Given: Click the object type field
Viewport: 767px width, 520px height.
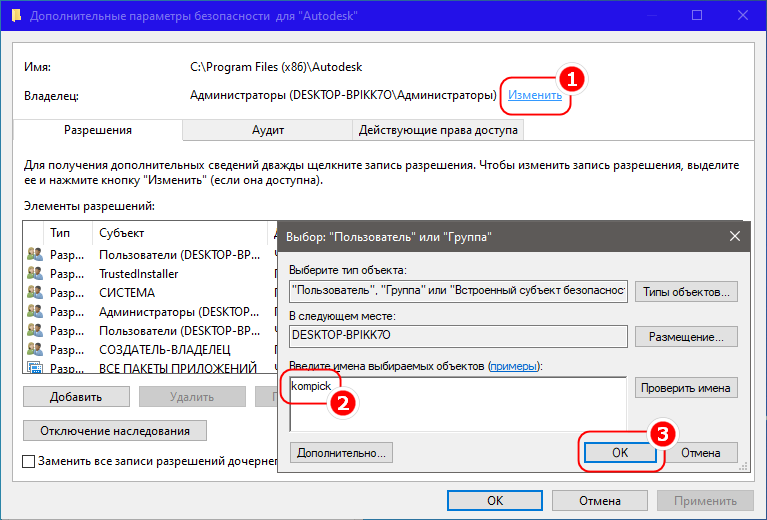Looking at the screenshot, I should point(458,291).
